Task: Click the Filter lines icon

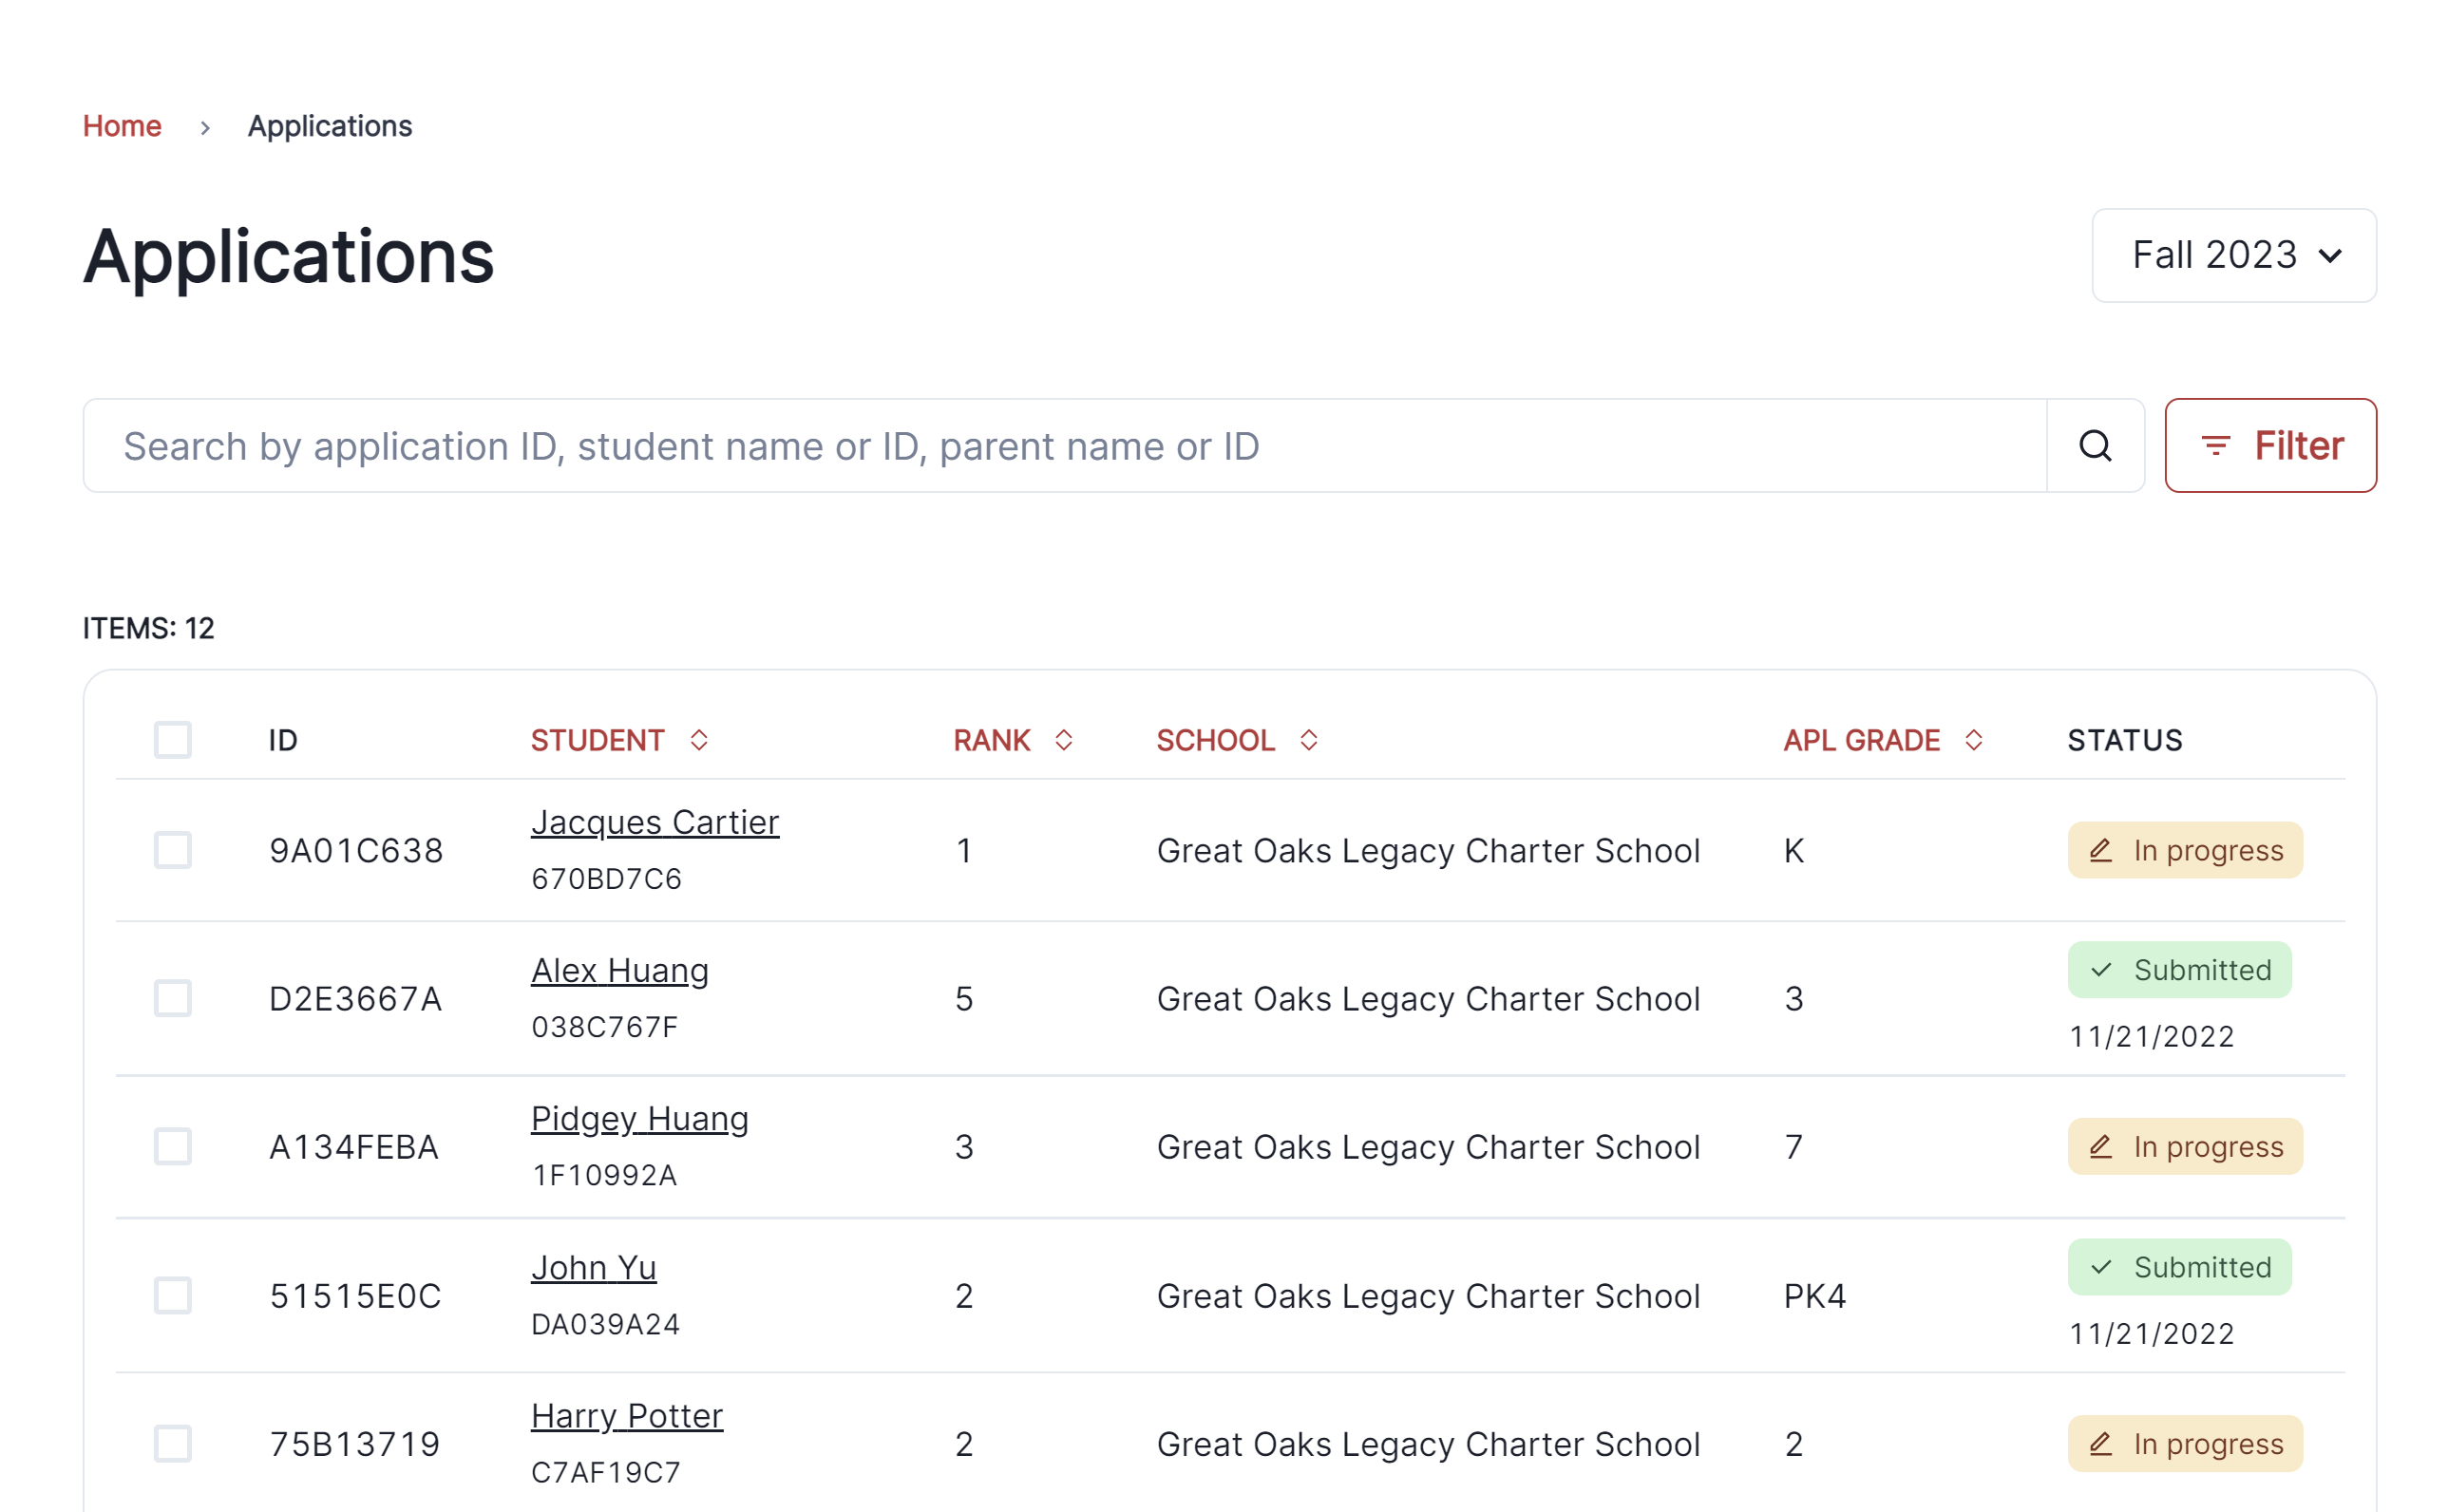Action: click(x=2215, y=446)
